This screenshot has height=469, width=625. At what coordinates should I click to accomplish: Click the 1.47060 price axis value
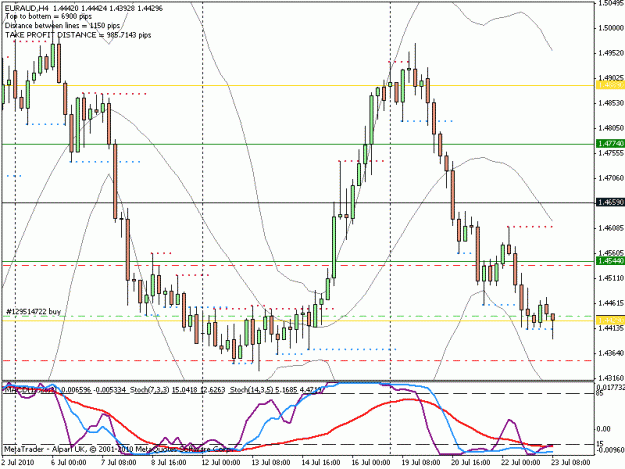(x=611, y=178)
